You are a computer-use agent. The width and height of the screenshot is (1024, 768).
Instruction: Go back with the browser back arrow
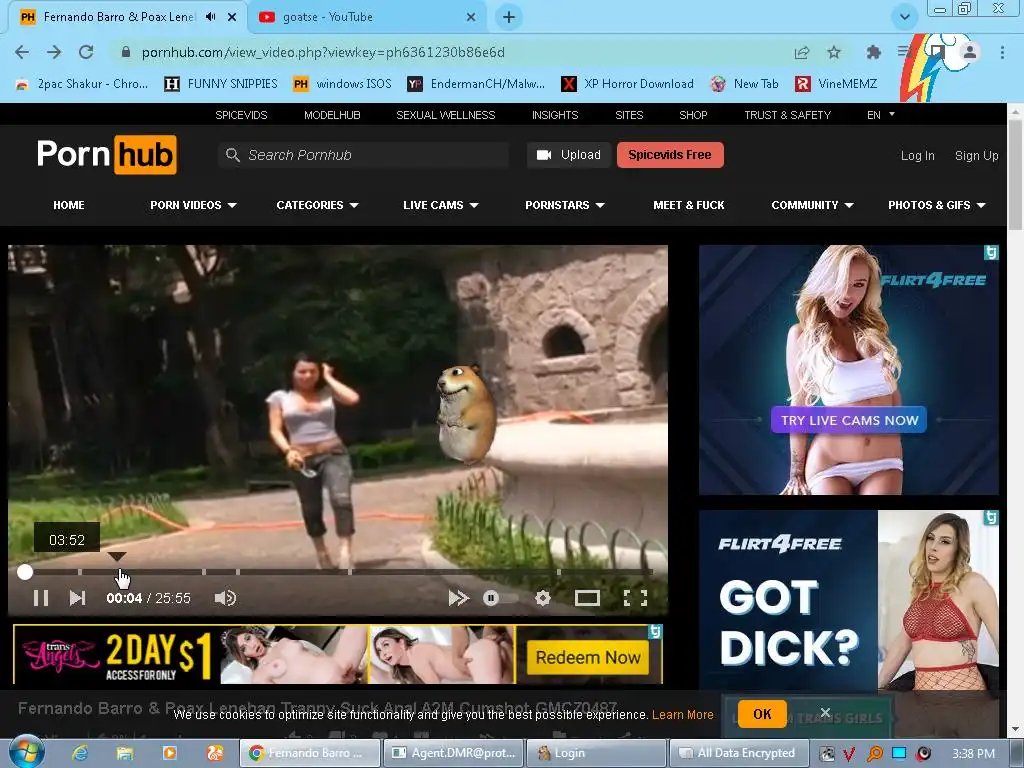tap(22, 52)
